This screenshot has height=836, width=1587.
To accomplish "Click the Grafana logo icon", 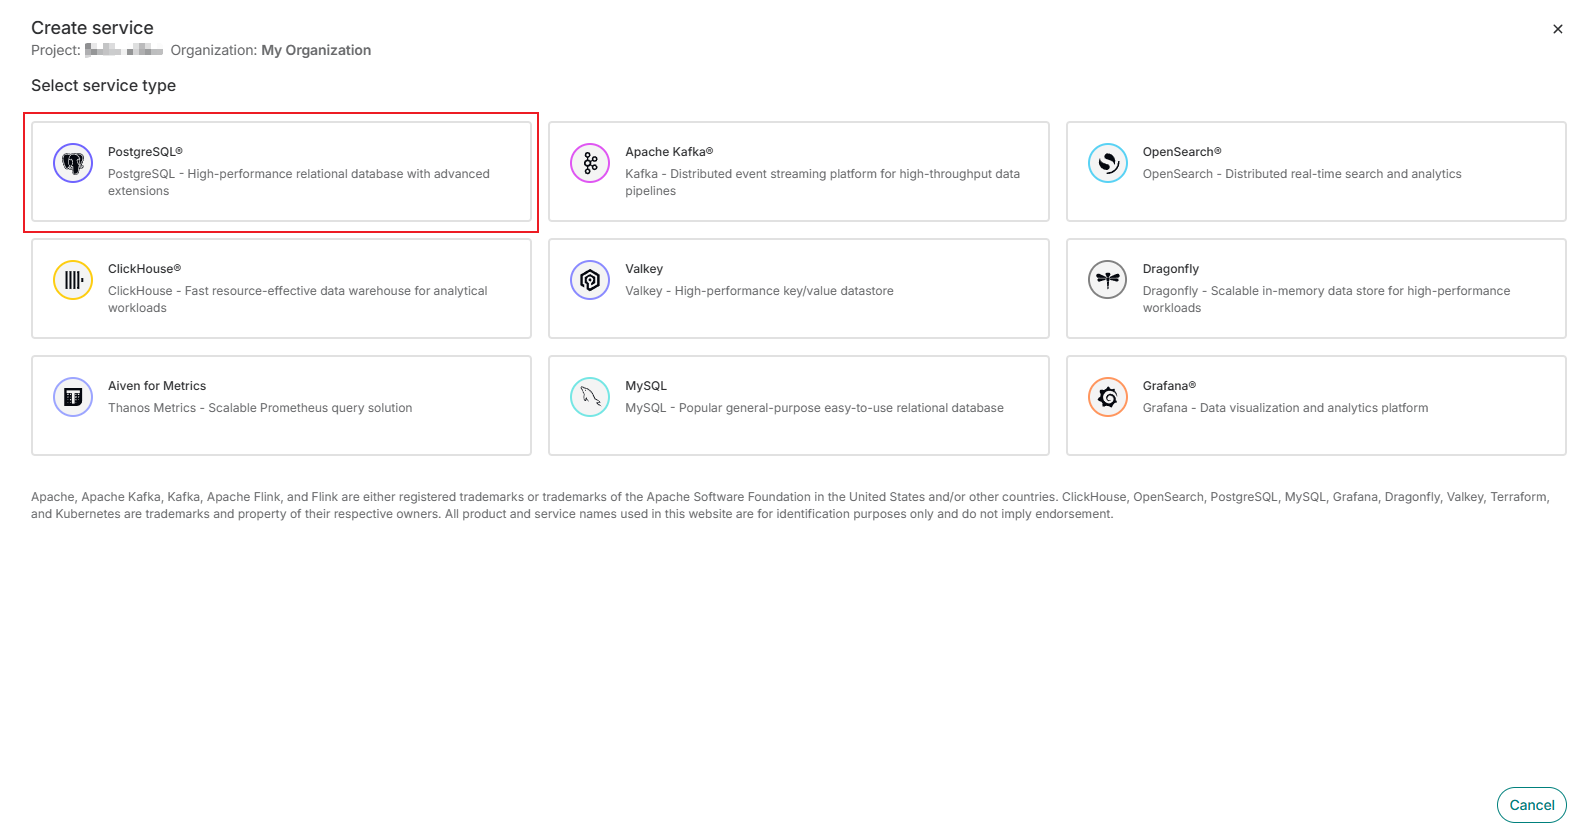I will coord(1108,397).
